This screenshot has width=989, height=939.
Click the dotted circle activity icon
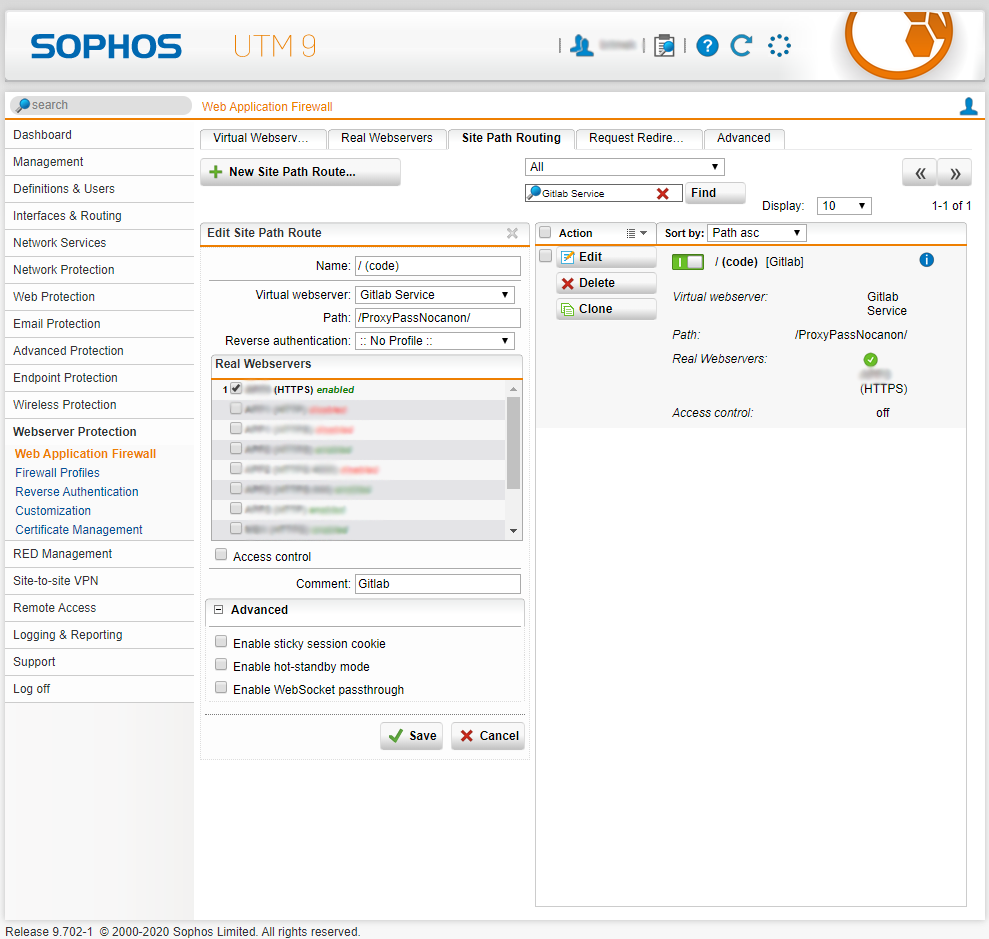779,45
